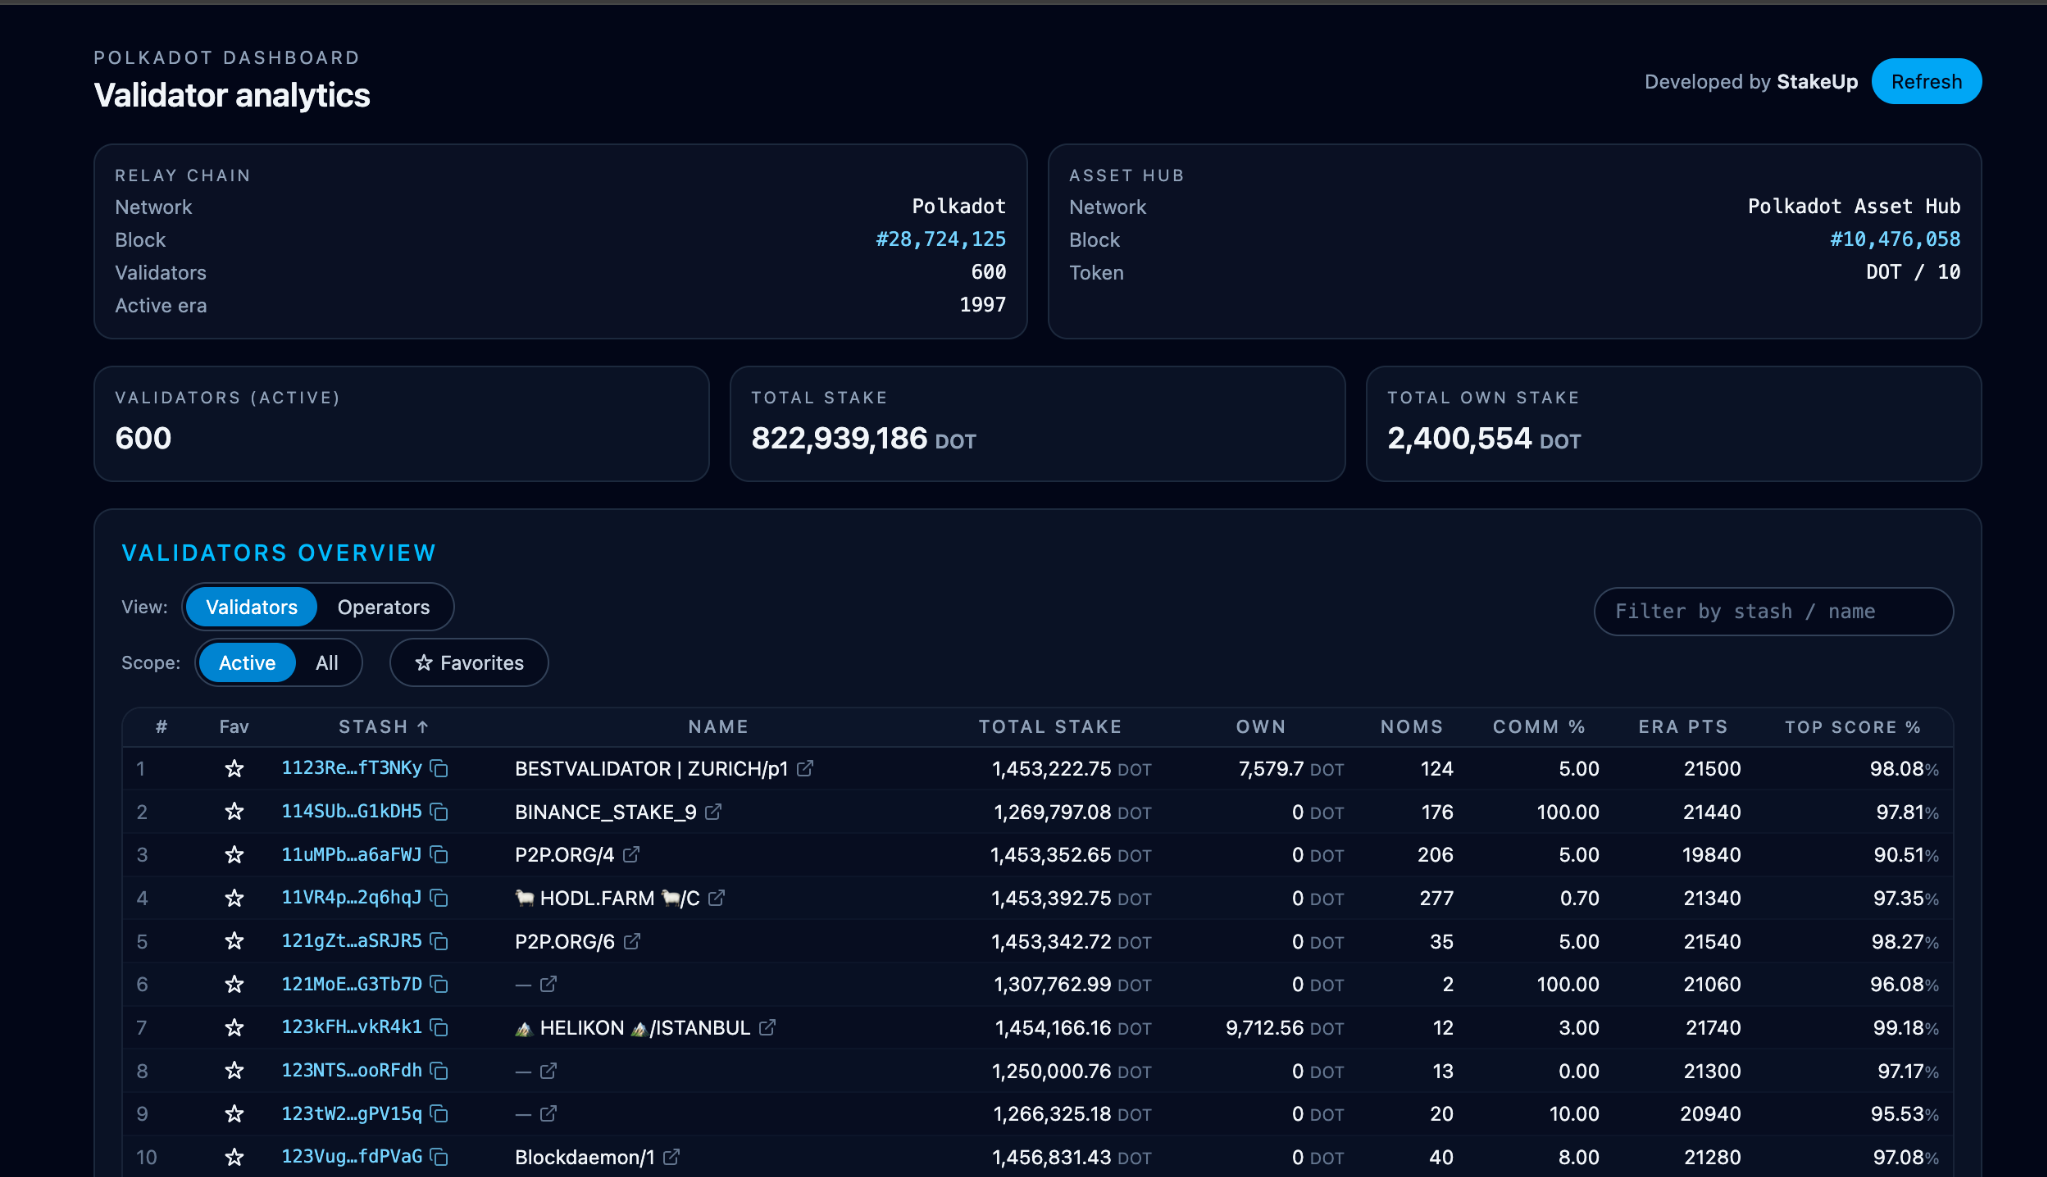The height and width of the screenshot is (1177, 2047).
Task: Show only Favorites in the overview
Action: (x=468, y=662)
